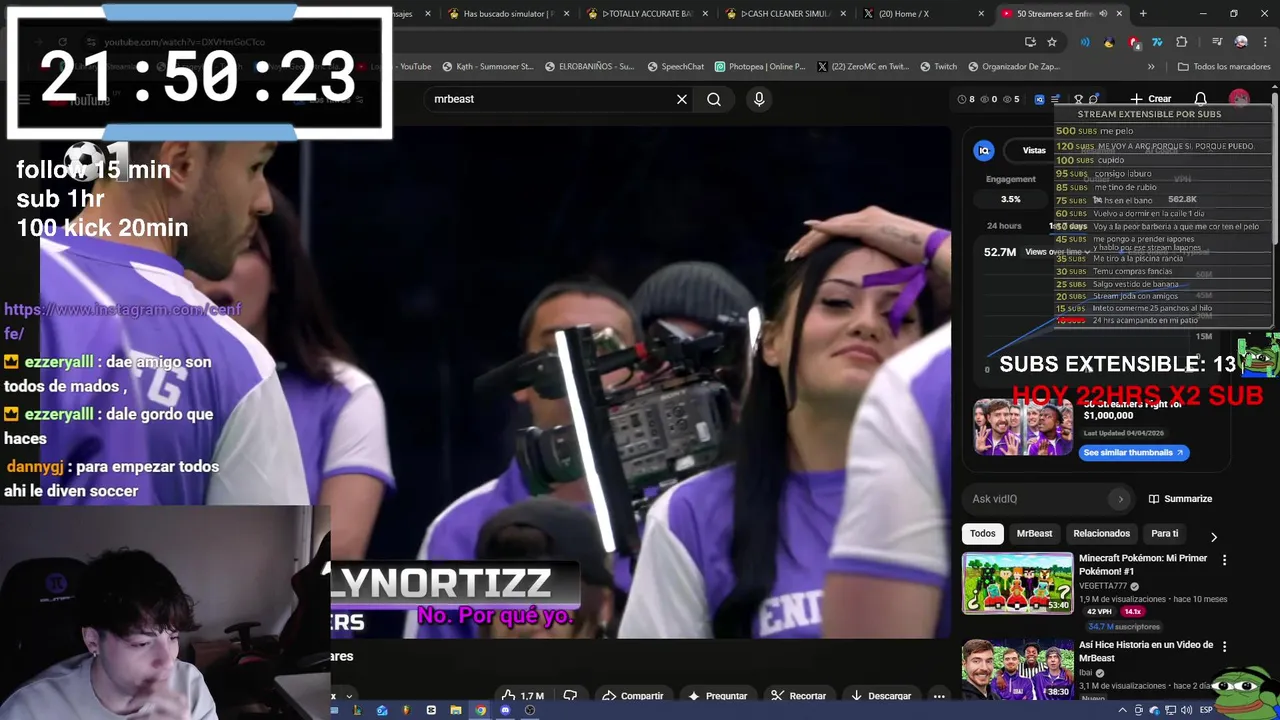Select the MrBeast filter chip
The width and height of the screenshot is (1280, 720).
[1034, 533]
